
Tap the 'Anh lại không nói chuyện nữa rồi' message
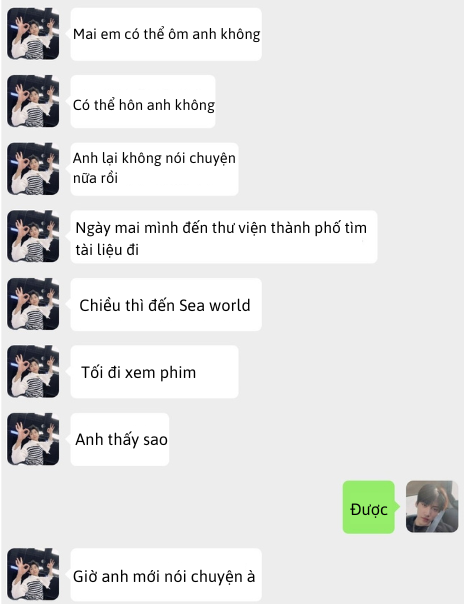pos(154,169)
